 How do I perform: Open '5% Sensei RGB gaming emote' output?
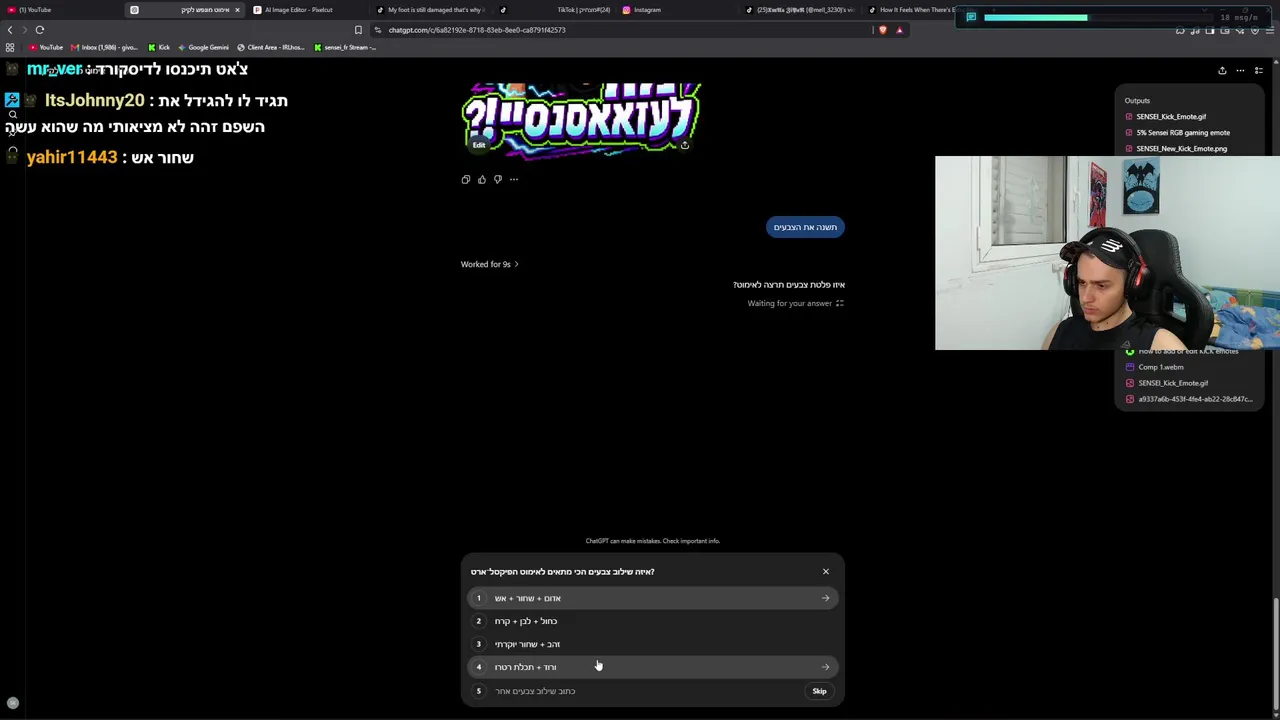point(1178,133)
